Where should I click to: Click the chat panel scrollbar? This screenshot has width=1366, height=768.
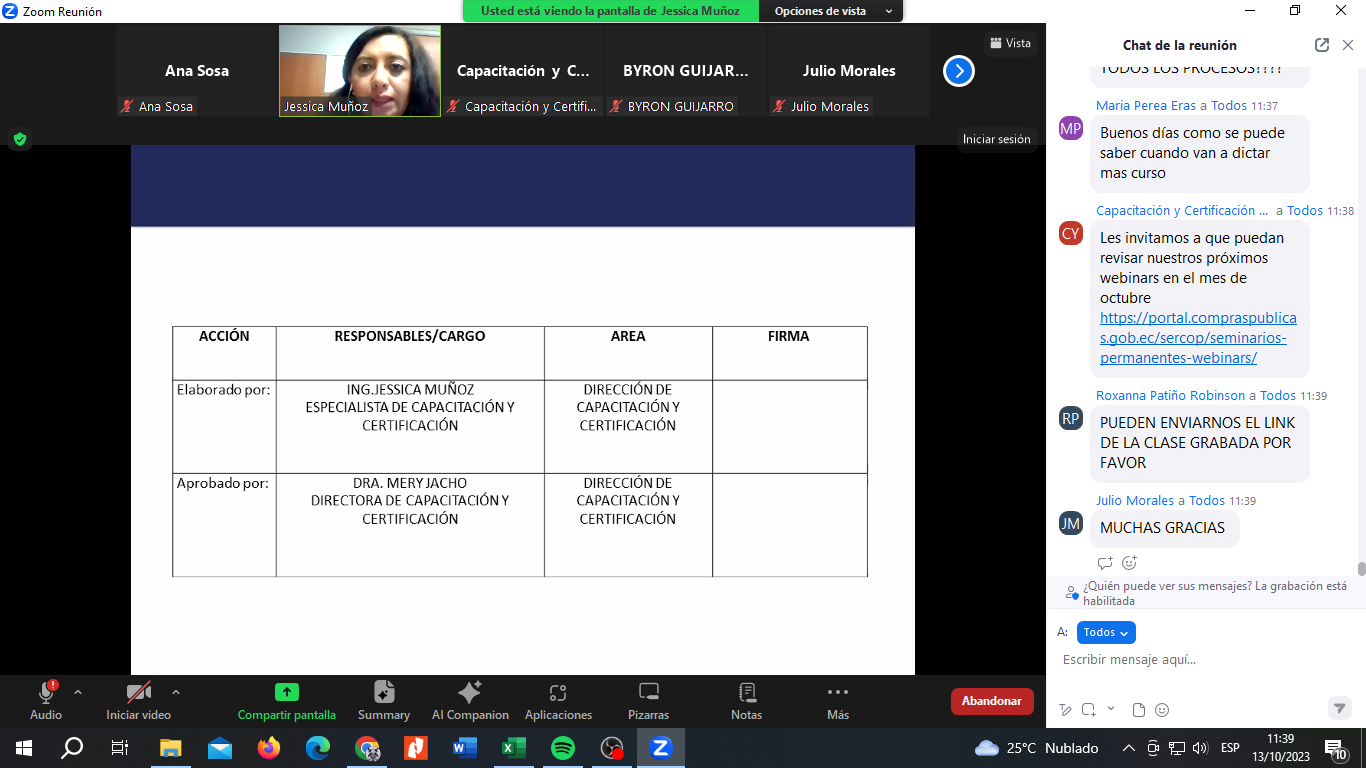click(x=1361, y=569)
